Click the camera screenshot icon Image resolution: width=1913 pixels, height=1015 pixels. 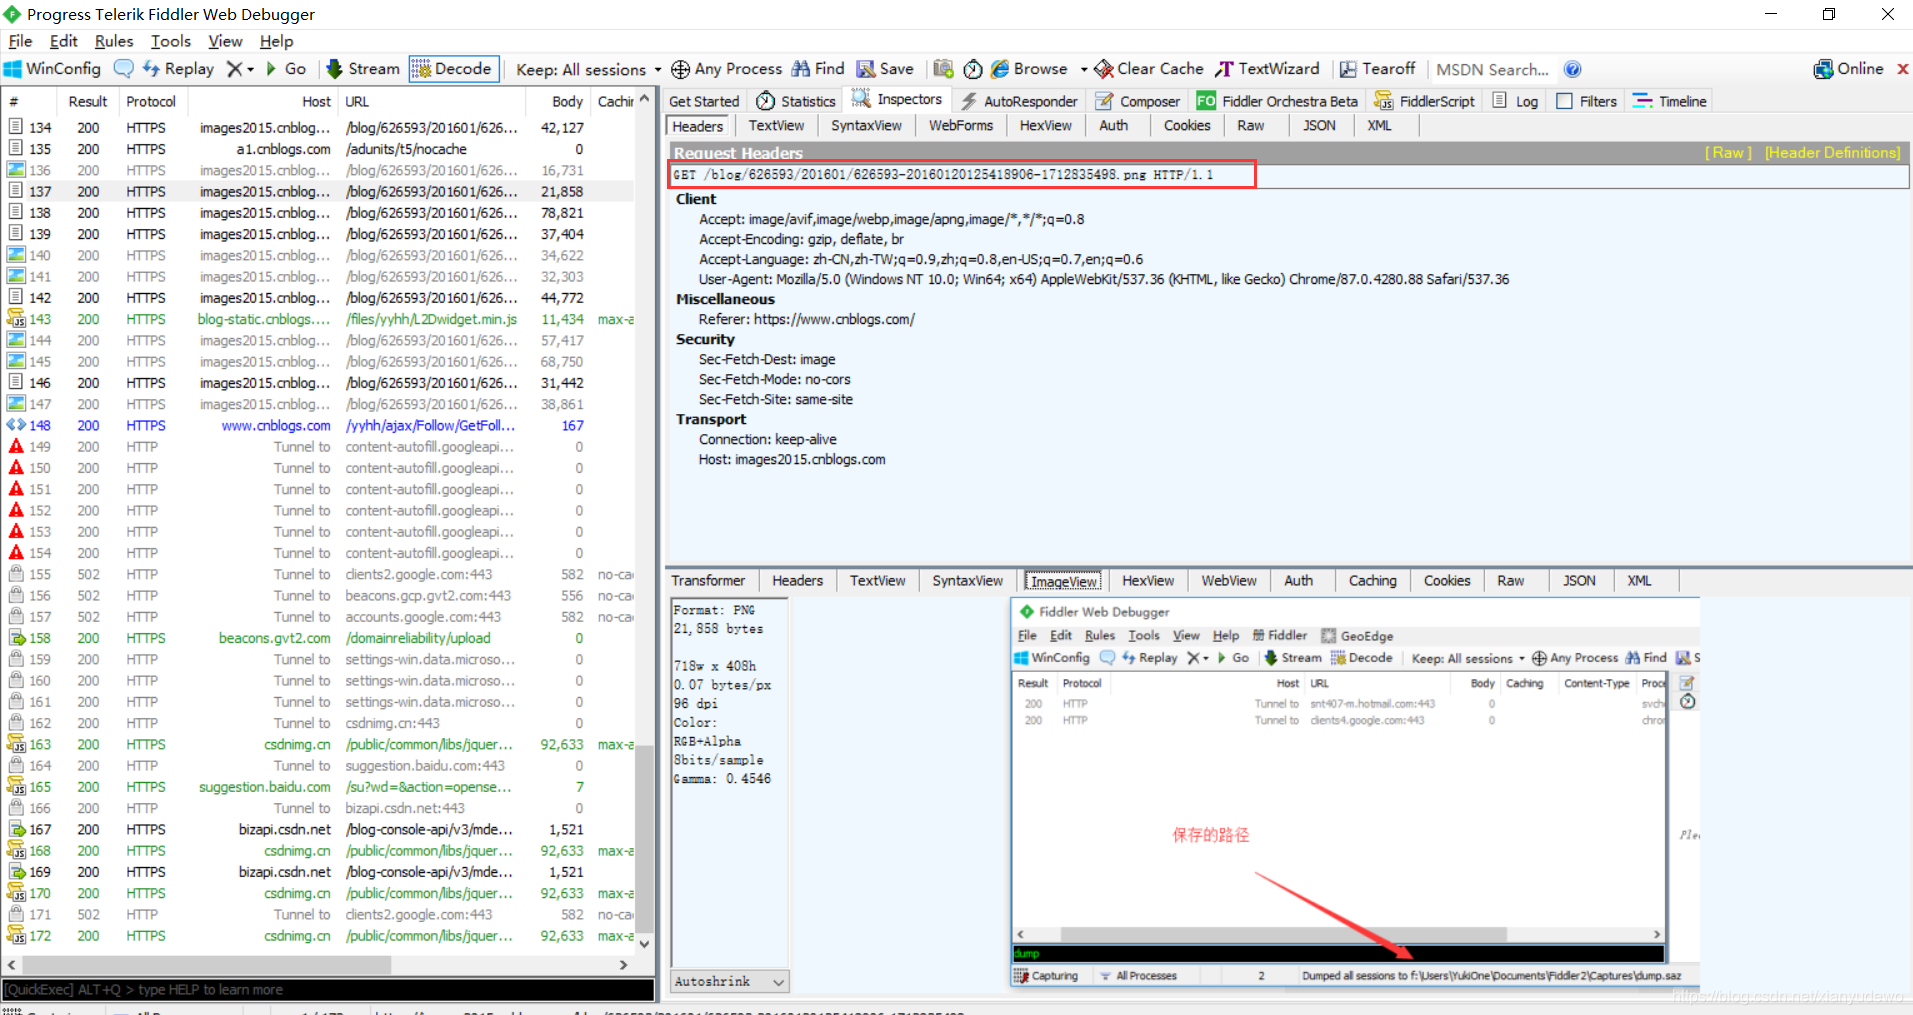click(943, 69)
